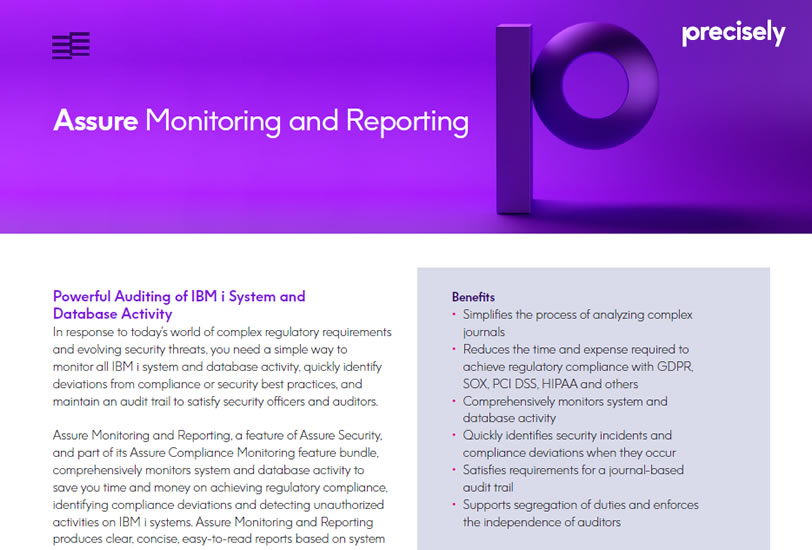Click the 'Powerful Auditing of IBM i System and Database Activity' heading

[179, 305]
